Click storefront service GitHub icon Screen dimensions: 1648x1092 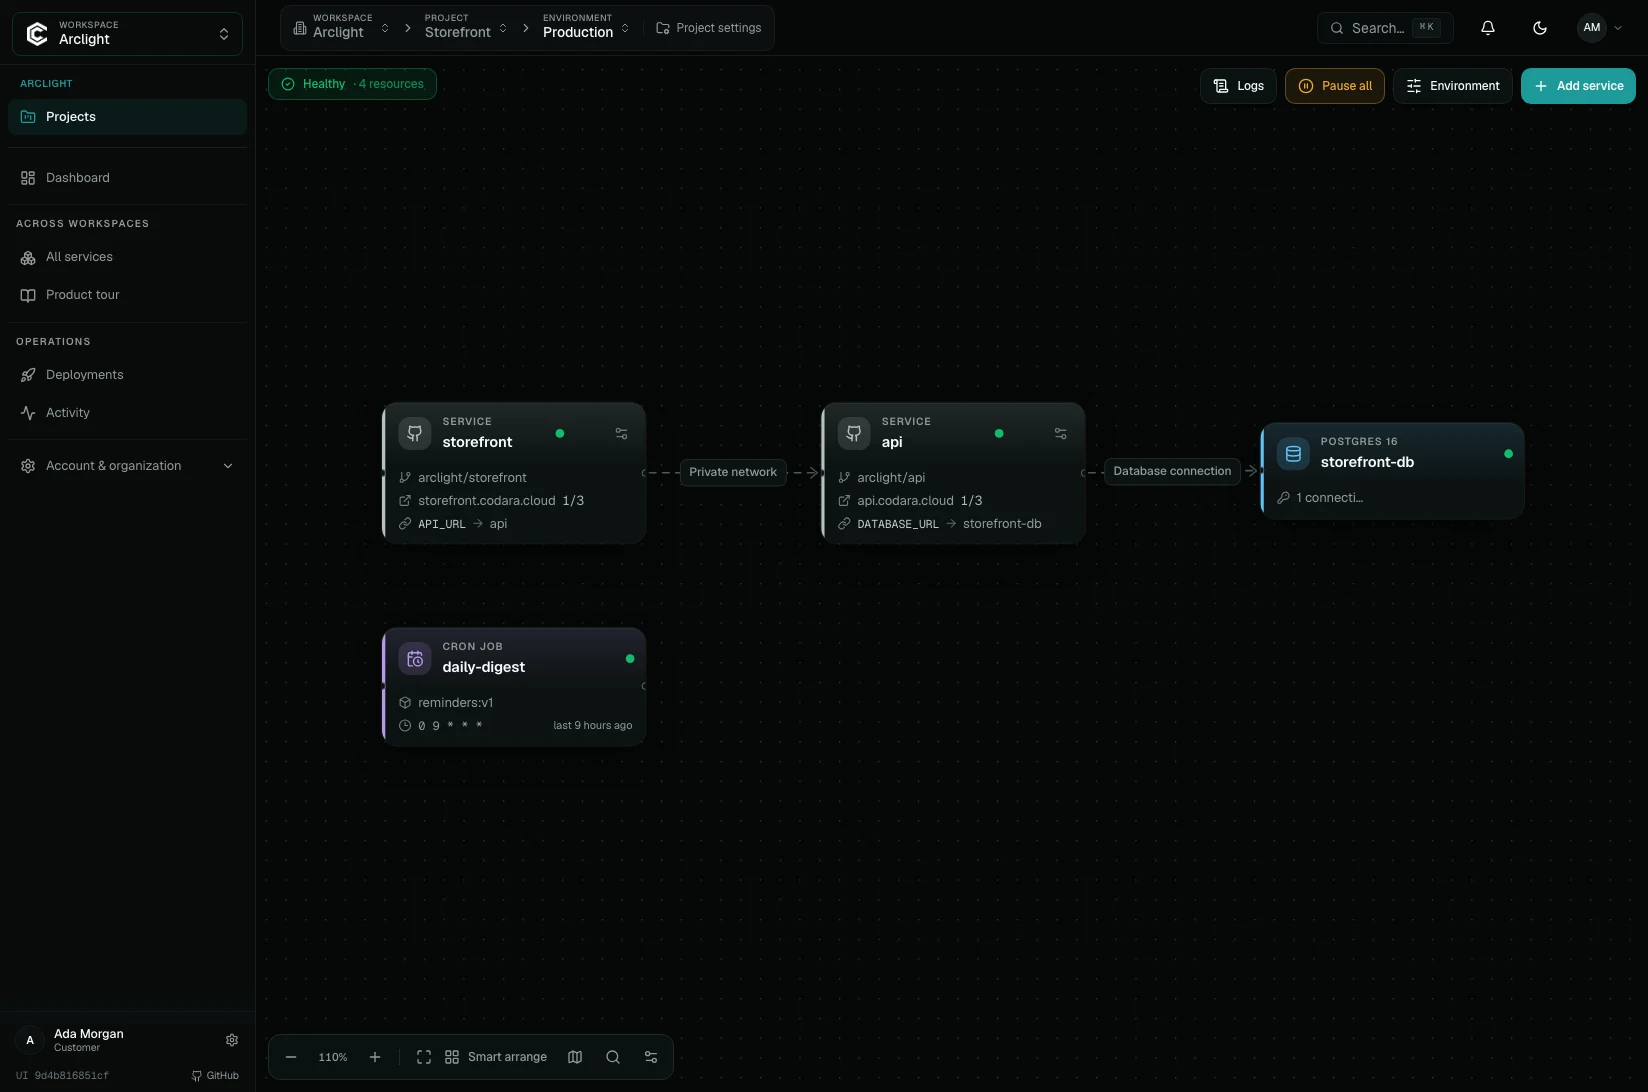tap(415, 433)
